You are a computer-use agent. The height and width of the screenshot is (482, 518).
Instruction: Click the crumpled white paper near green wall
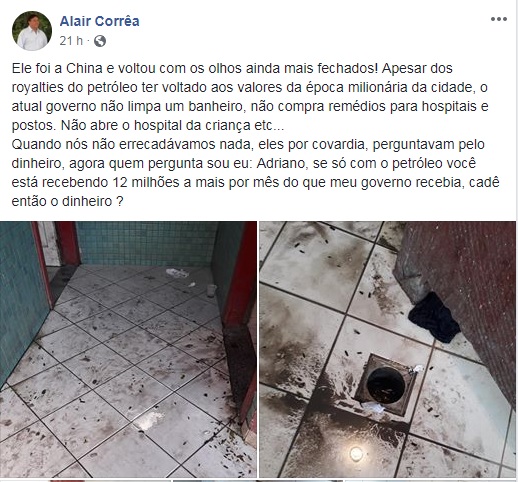tap(177, 273)
